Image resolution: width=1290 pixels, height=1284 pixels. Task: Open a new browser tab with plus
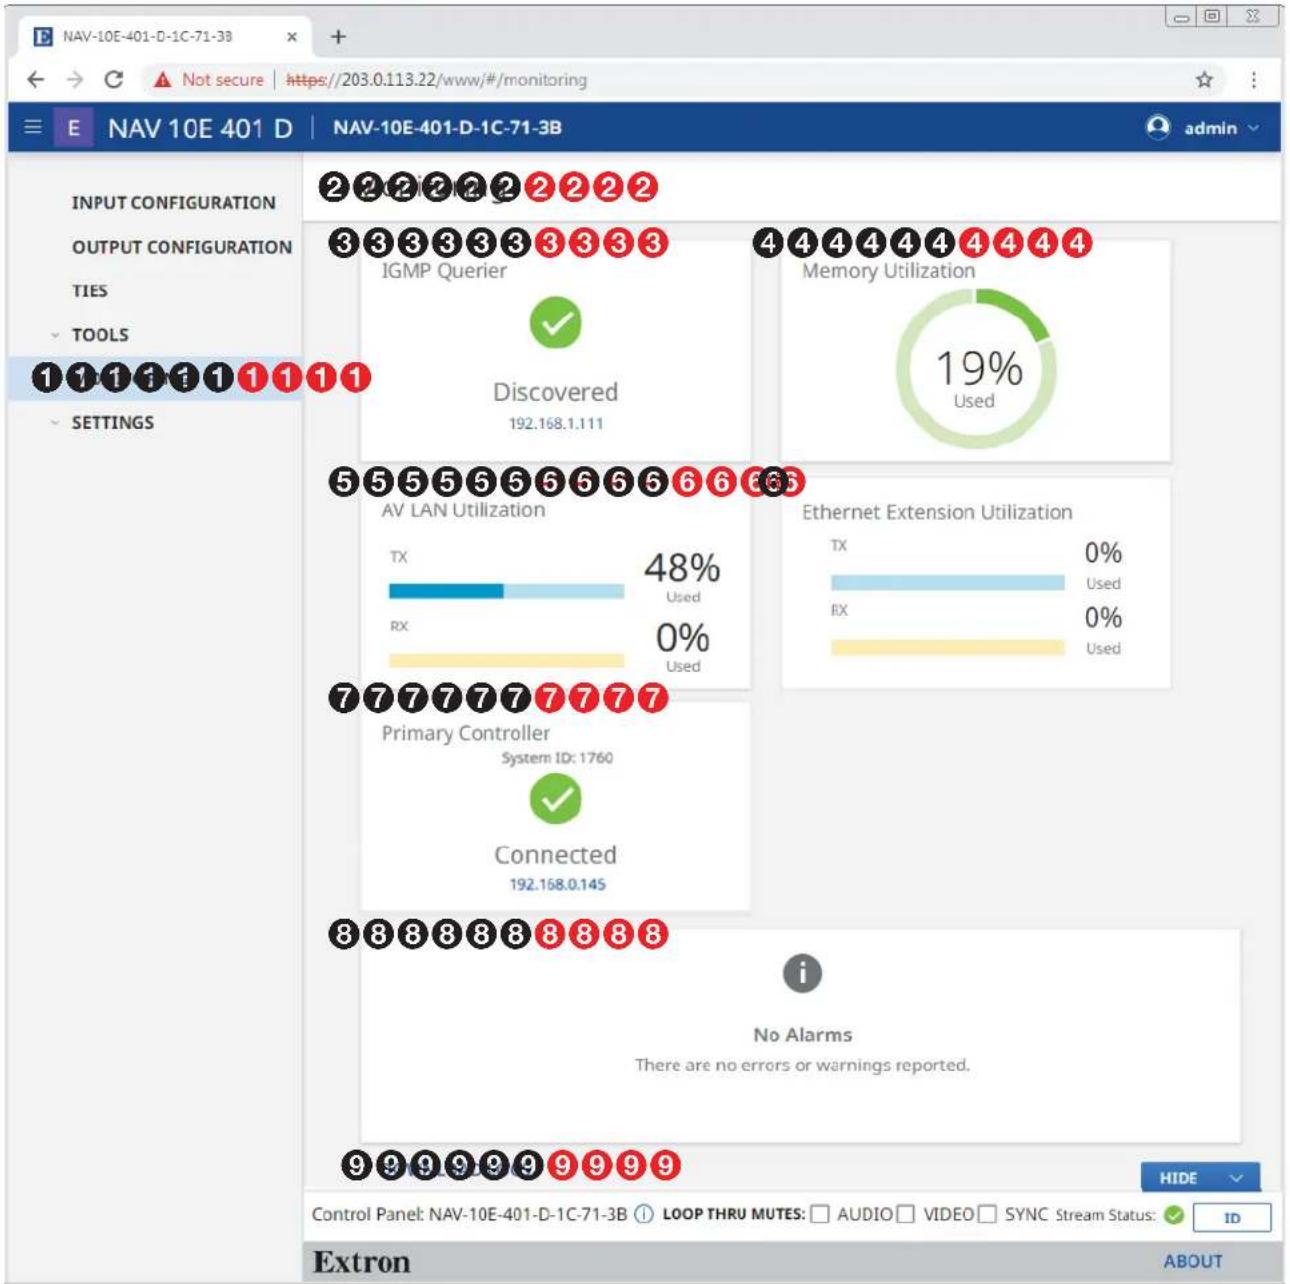pyautogui.click(x=338, y=37)
